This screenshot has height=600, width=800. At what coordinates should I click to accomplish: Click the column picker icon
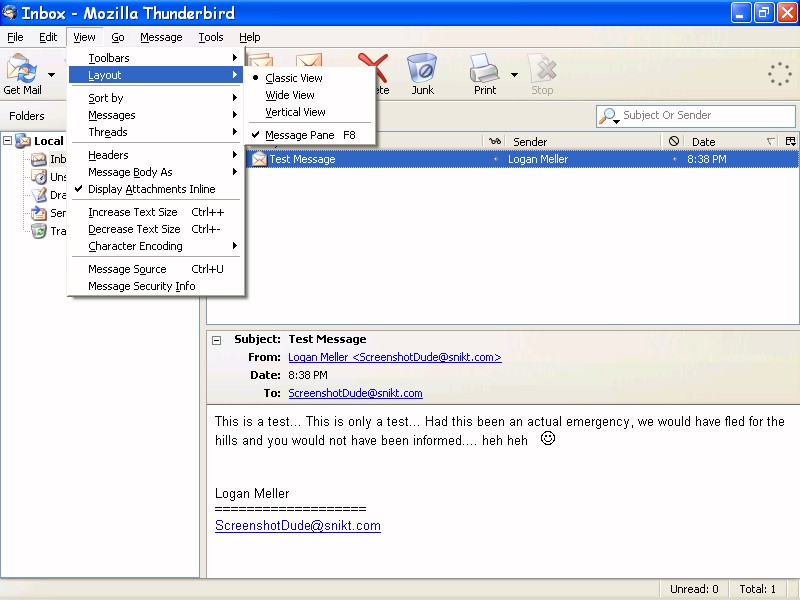point(790,141)
